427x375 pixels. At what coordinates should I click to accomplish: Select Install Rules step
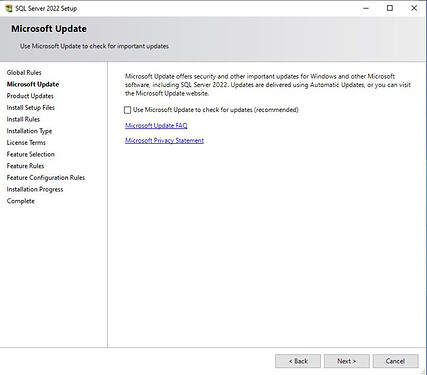click(23, 119)
